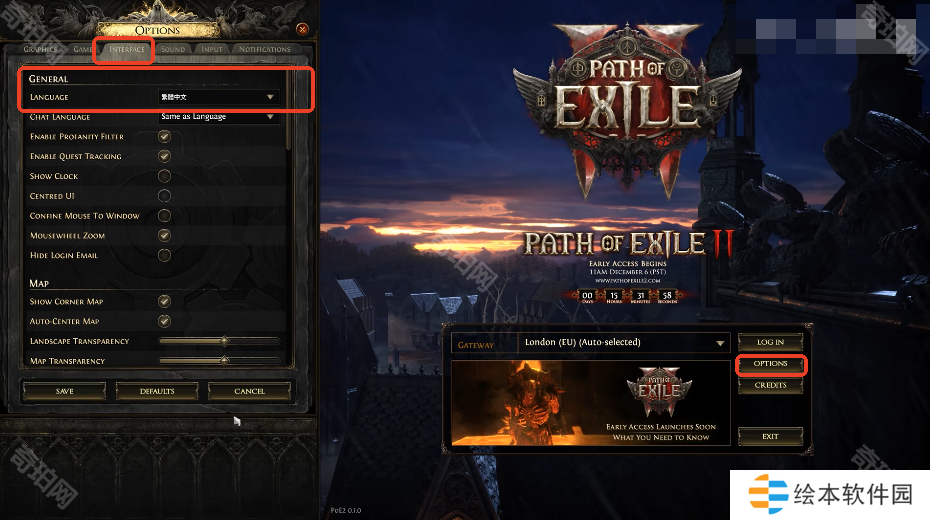Select the Notifications tab
Viewport: 930px width, 520px height.
coord(265,49)
